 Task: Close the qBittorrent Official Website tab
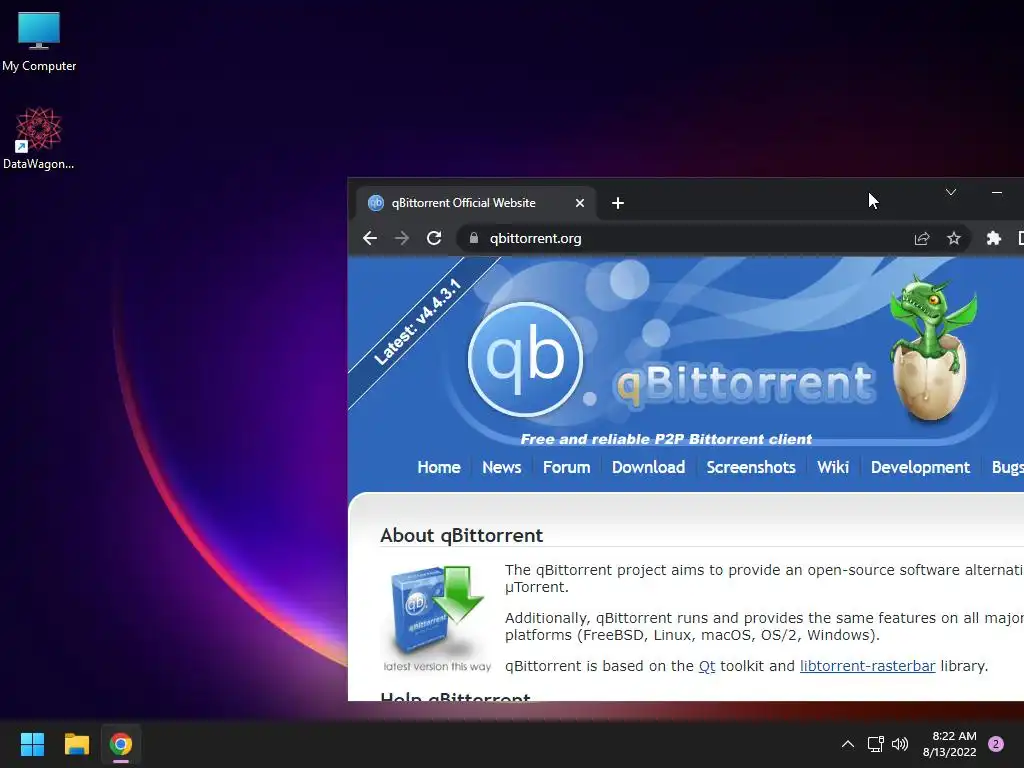pos(579,203)
